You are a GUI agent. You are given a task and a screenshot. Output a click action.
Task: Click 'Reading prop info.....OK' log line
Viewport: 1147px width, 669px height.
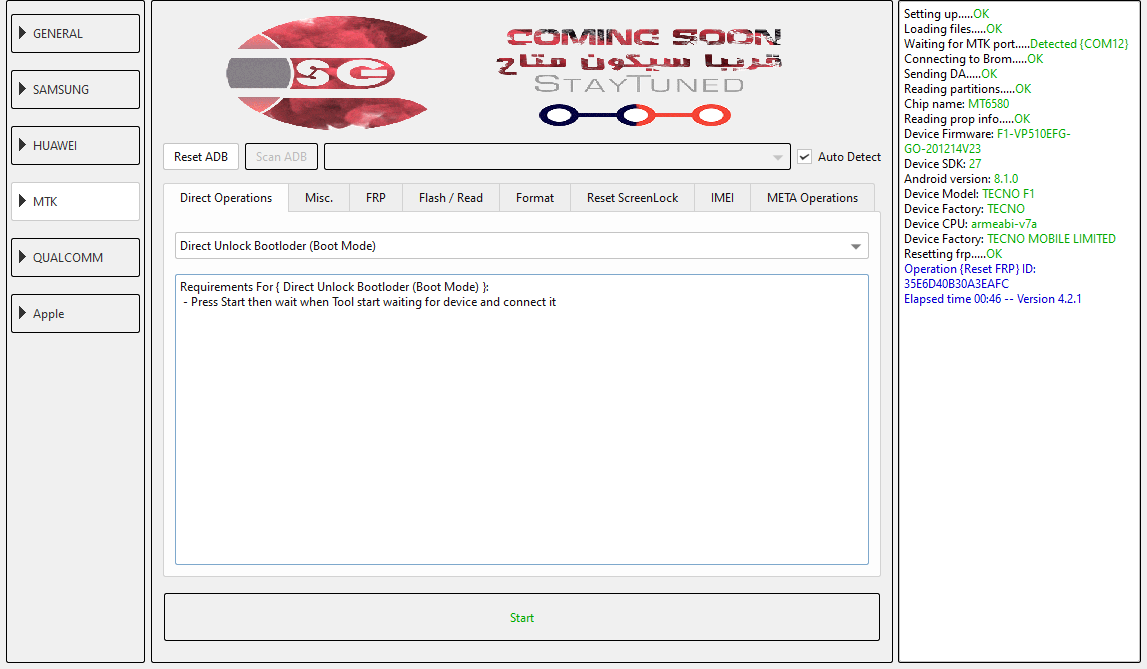tap(966, 119)
